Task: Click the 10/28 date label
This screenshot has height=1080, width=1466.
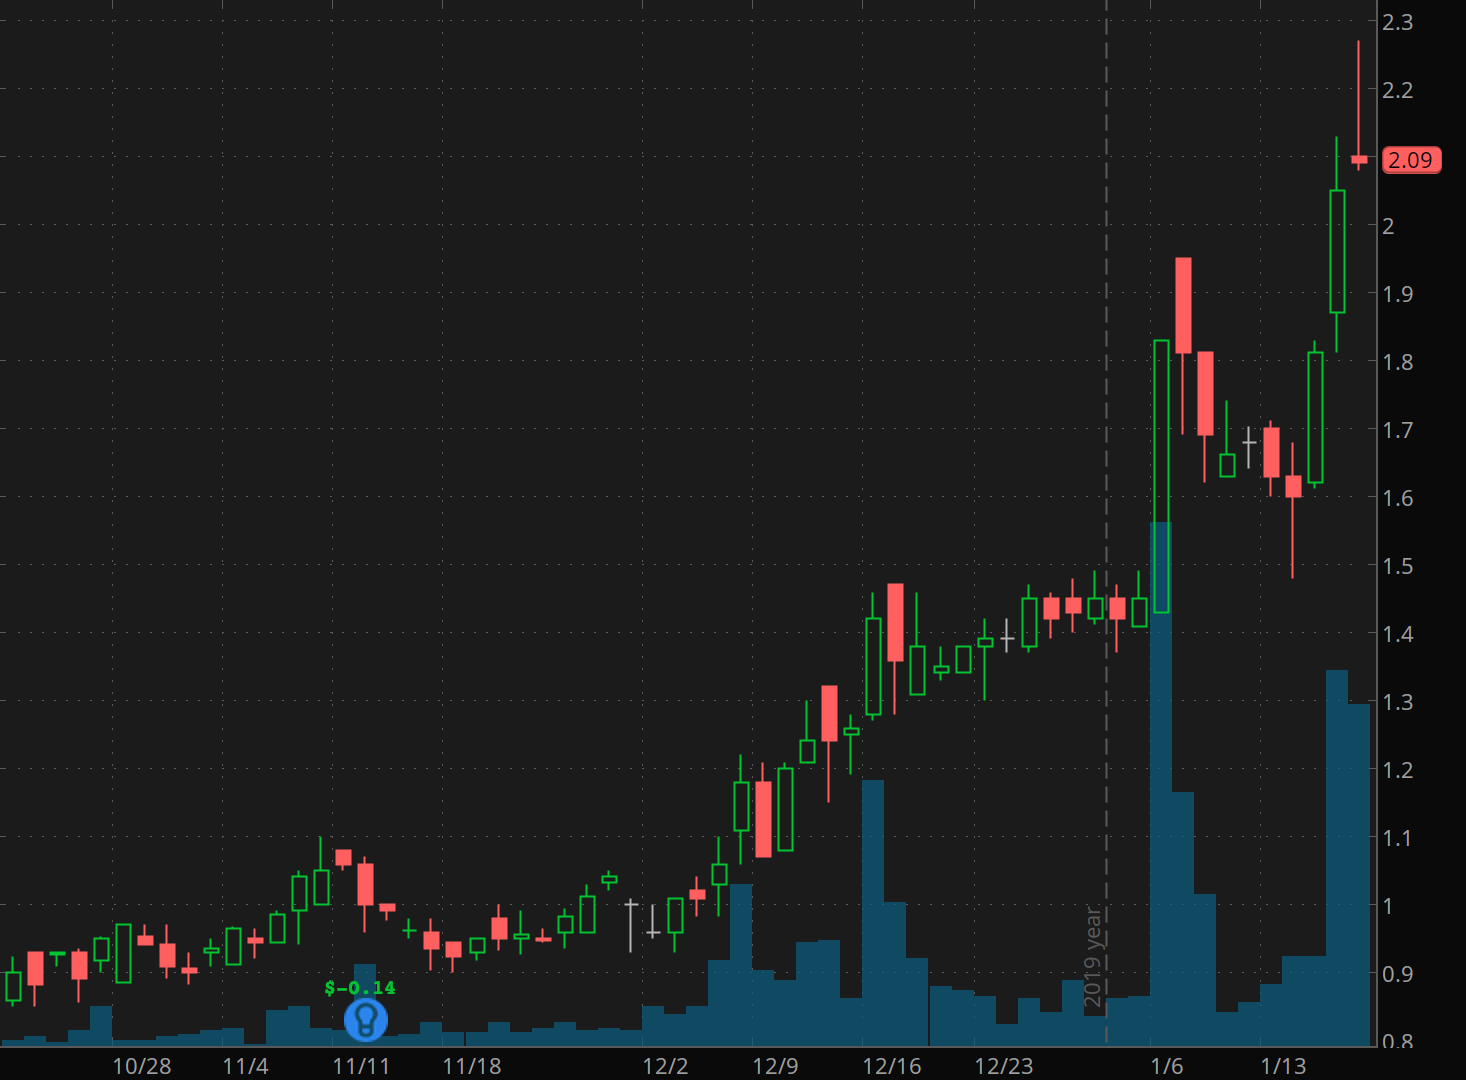Action: 141,1066
